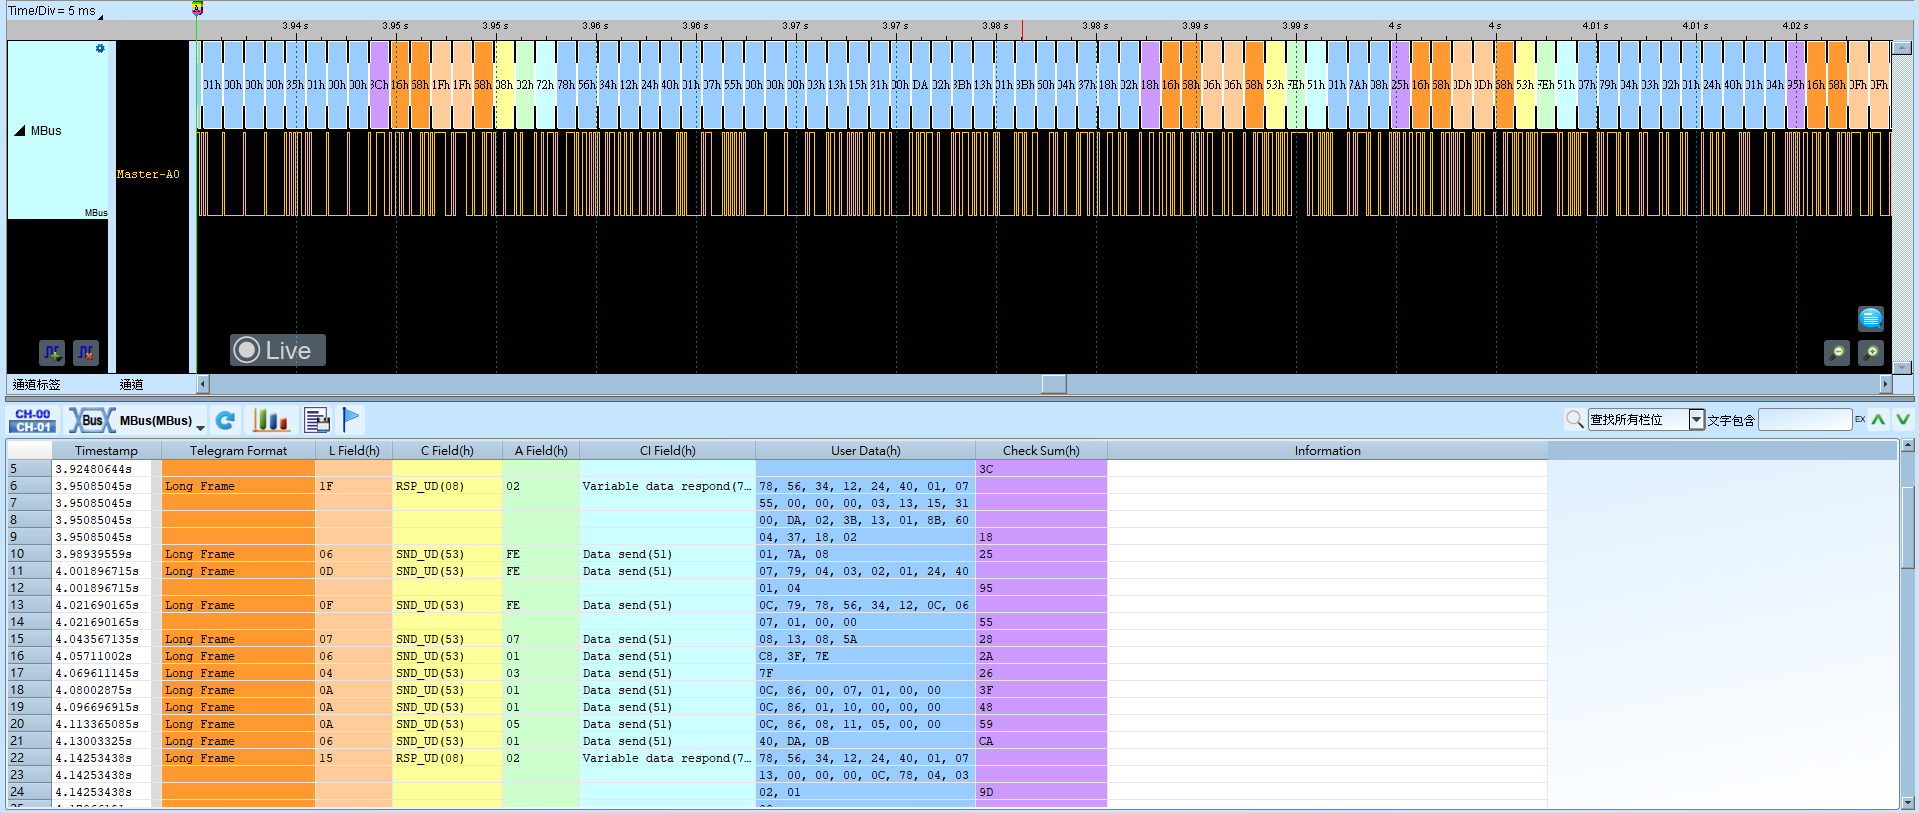Click RSP_UD(08) in row 6
This screenshot has width=1919, height=813.
click(x=429, y=486)
